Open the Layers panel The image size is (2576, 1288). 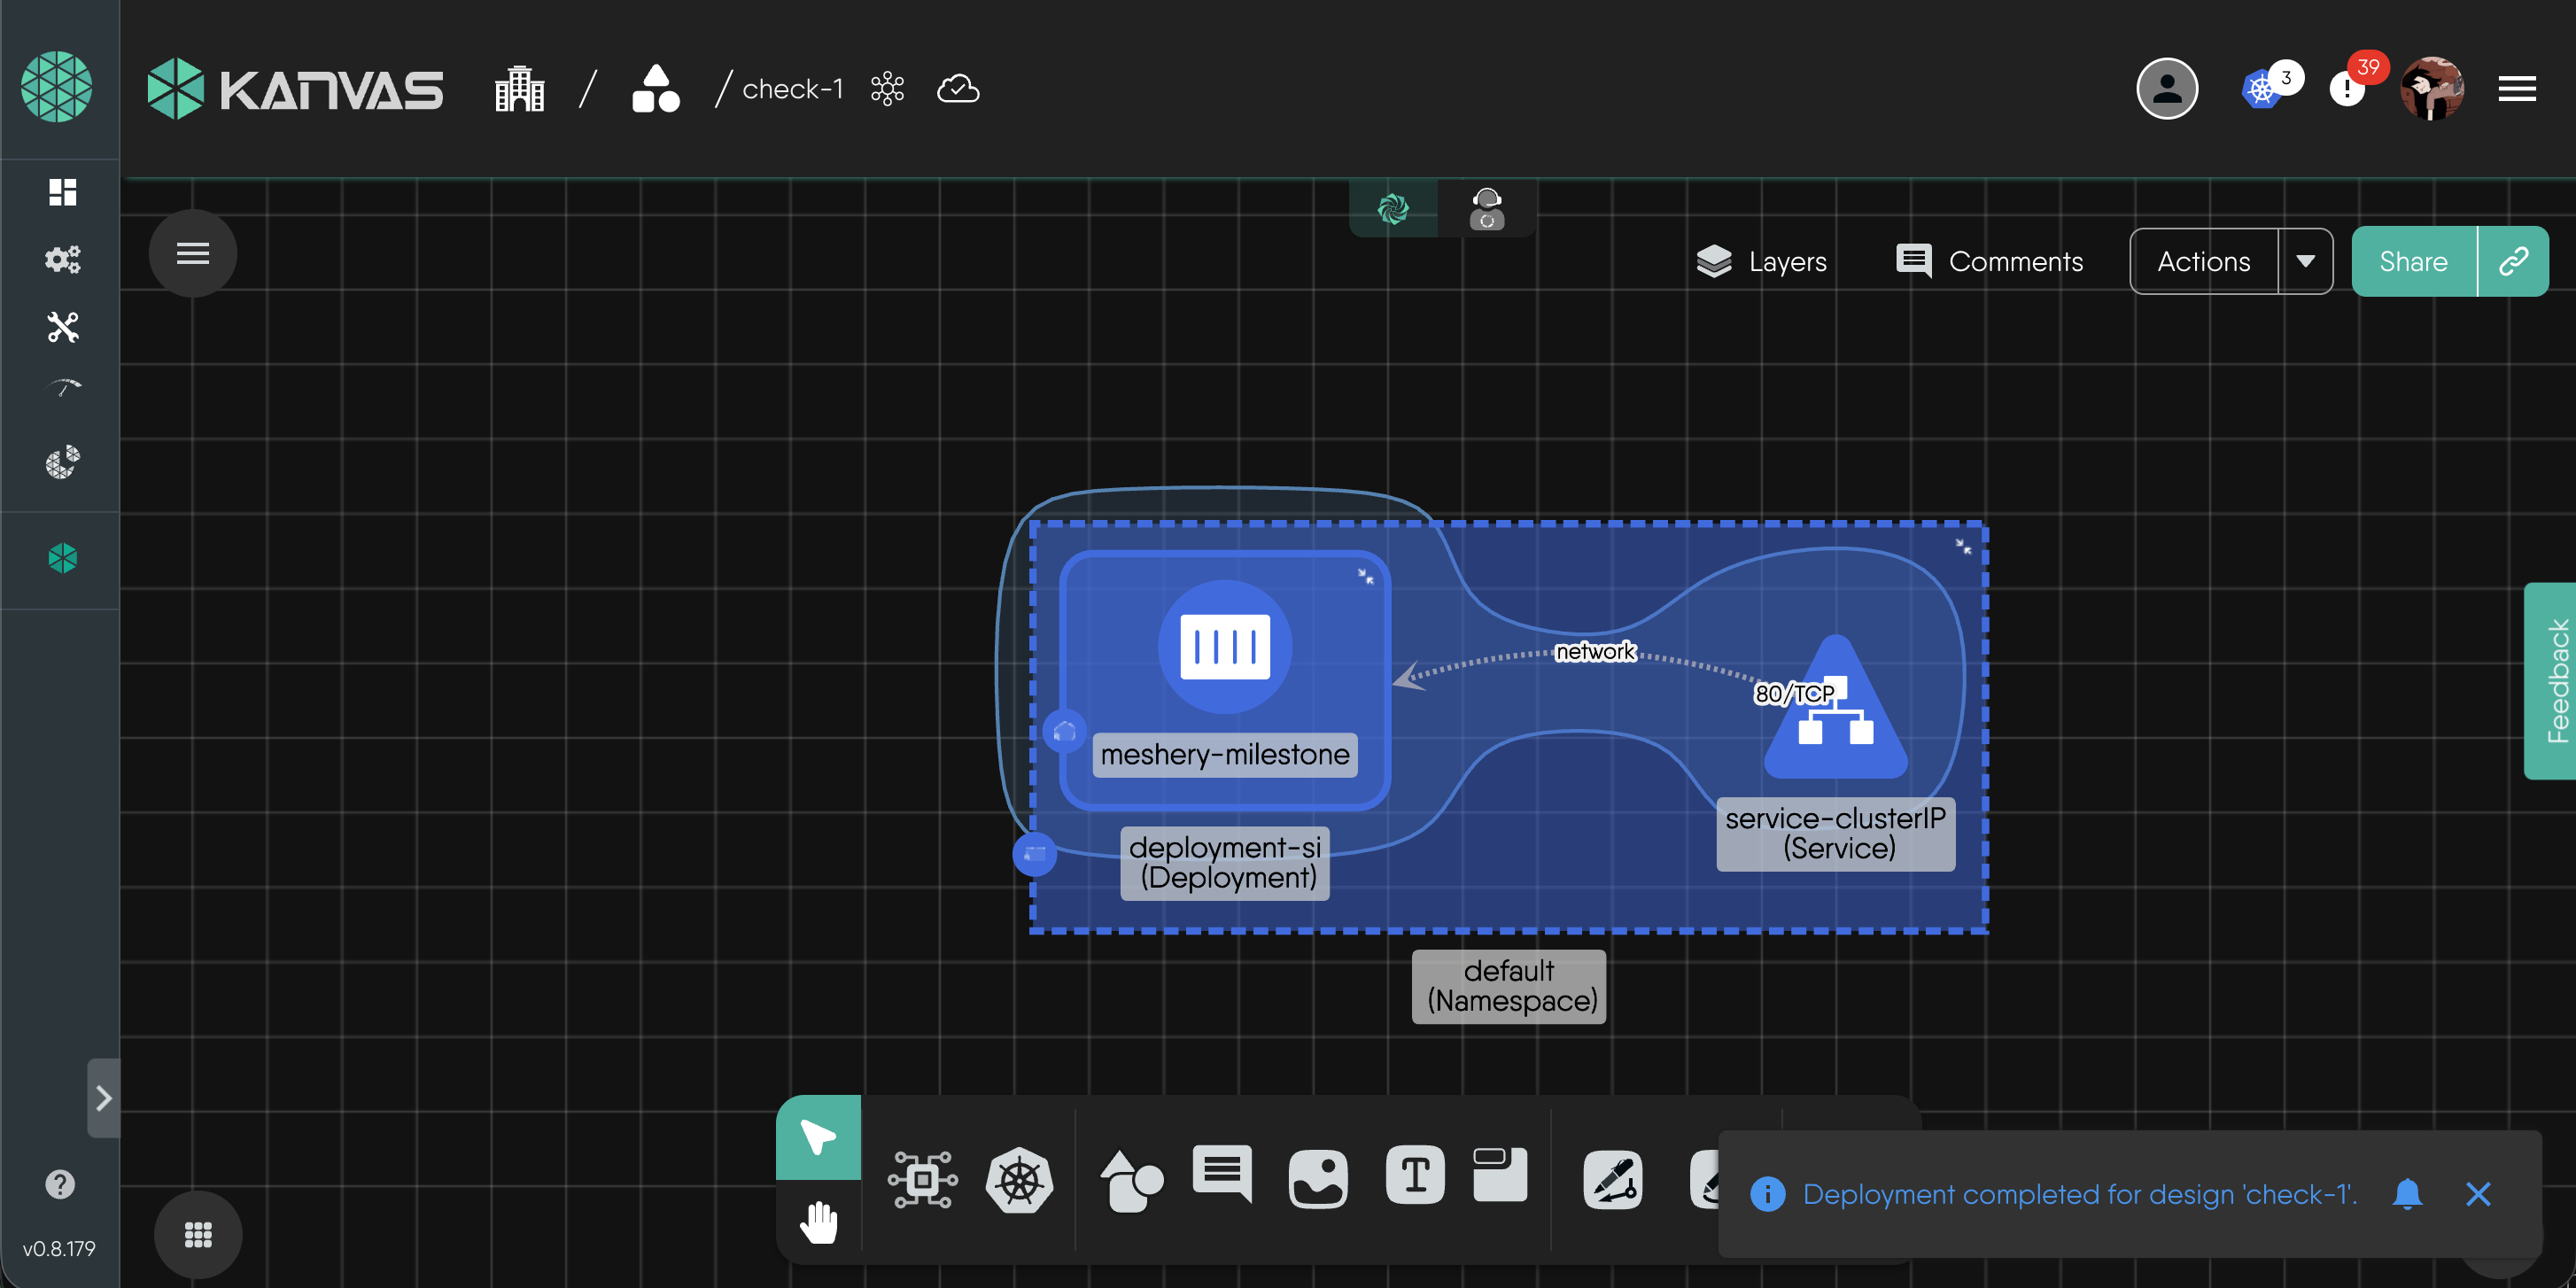(1762, 261)
